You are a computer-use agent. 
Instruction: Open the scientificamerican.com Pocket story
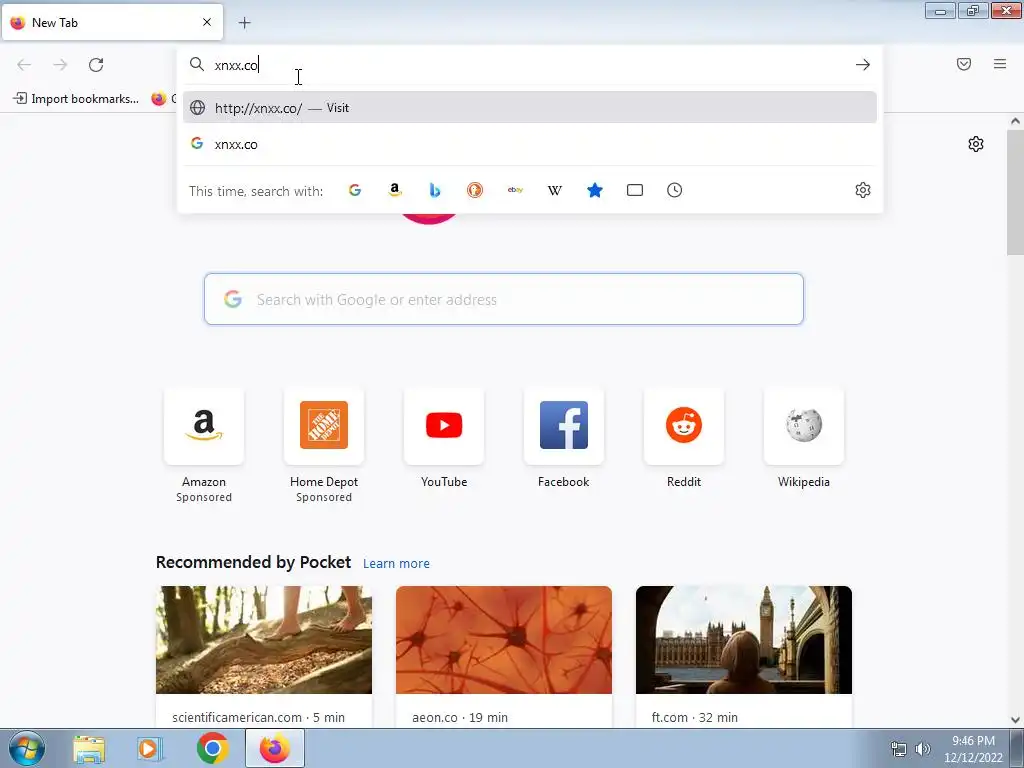[264, 656]
